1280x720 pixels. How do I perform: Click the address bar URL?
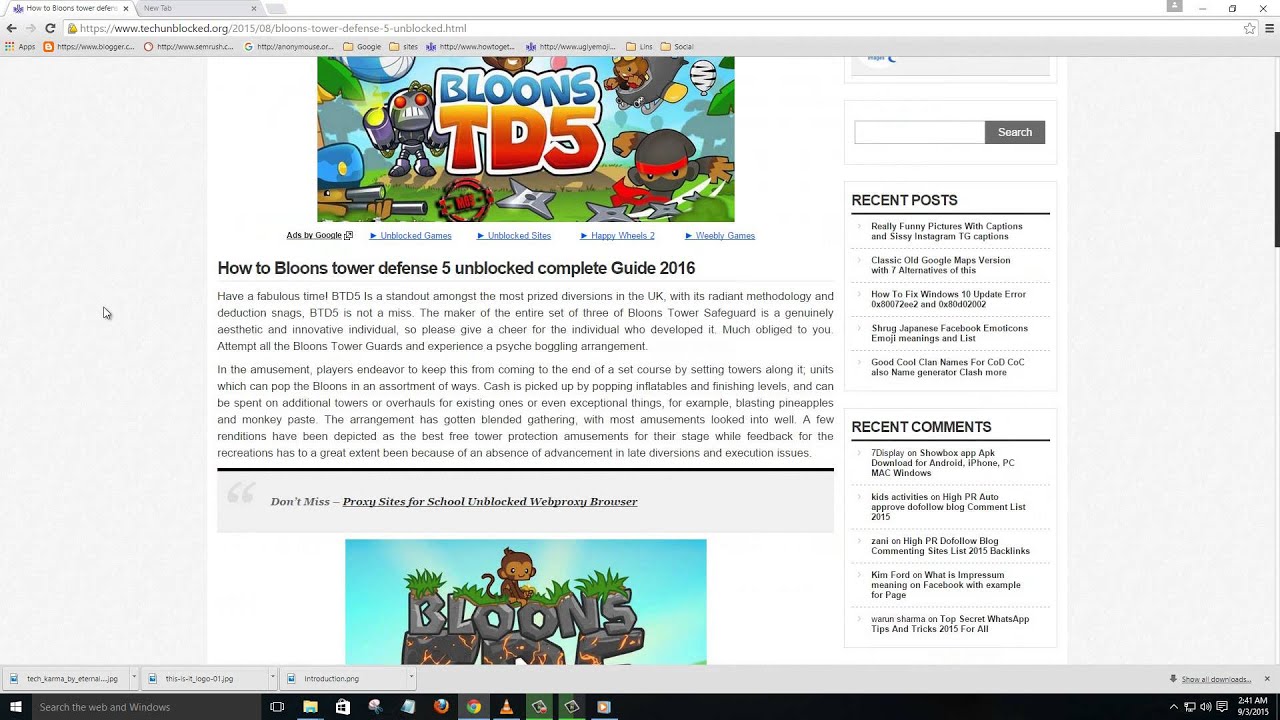coord(273,28)
